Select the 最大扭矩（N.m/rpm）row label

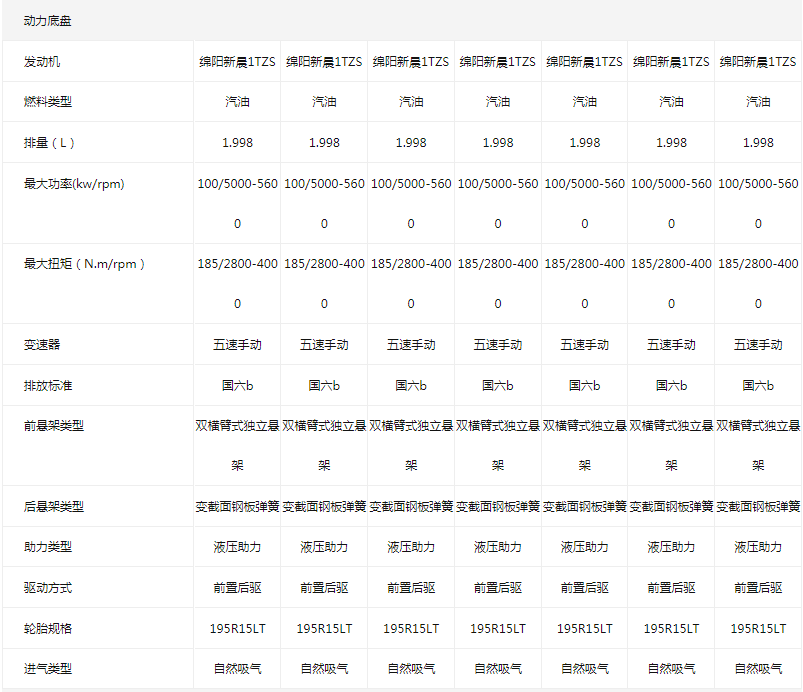[x=84, y=264]
